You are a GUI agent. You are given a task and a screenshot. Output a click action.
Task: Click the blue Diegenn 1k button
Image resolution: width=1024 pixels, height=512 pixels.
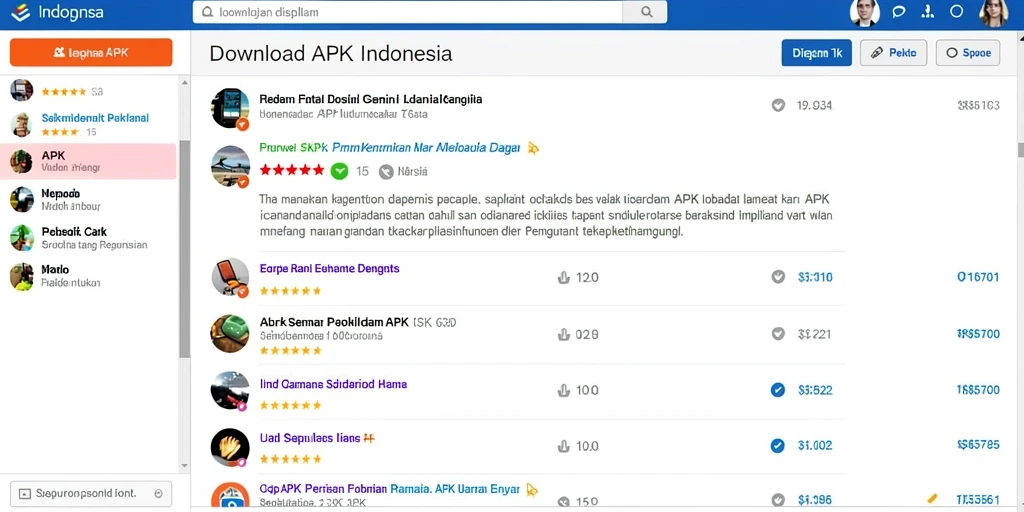(816, 53)
